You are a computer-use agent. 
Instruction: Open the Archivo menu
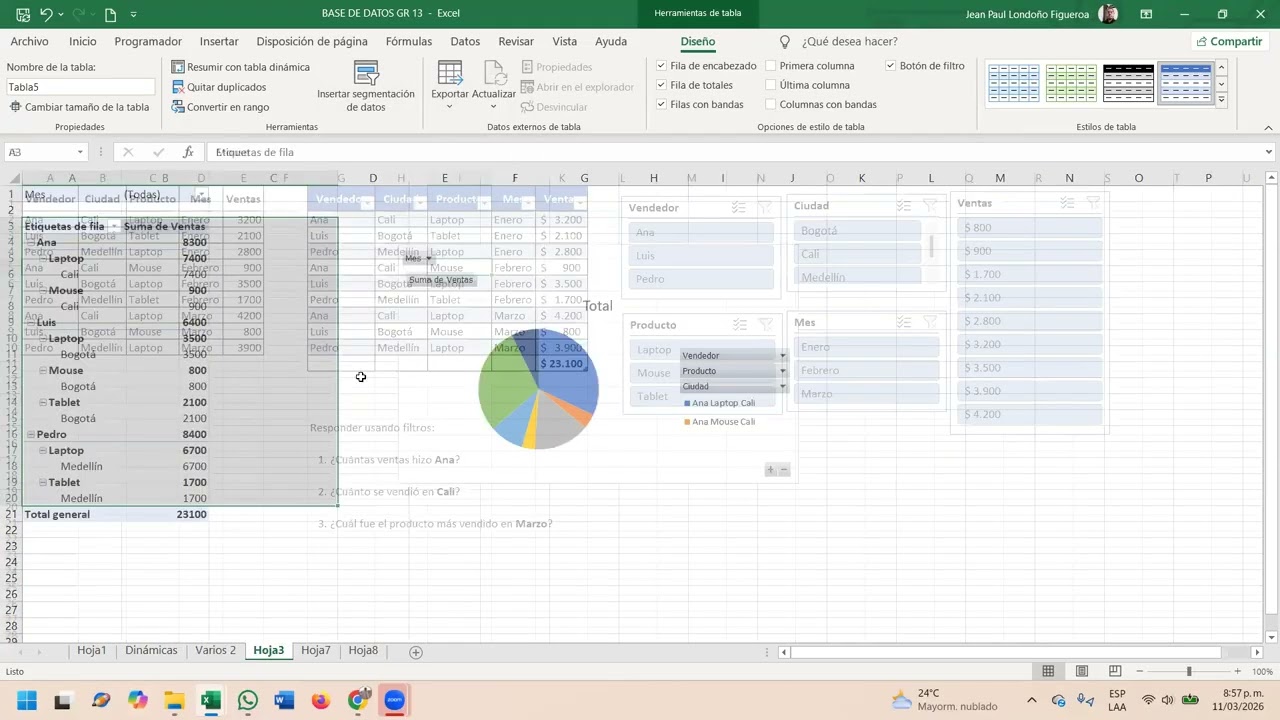(x=29, y=41)
